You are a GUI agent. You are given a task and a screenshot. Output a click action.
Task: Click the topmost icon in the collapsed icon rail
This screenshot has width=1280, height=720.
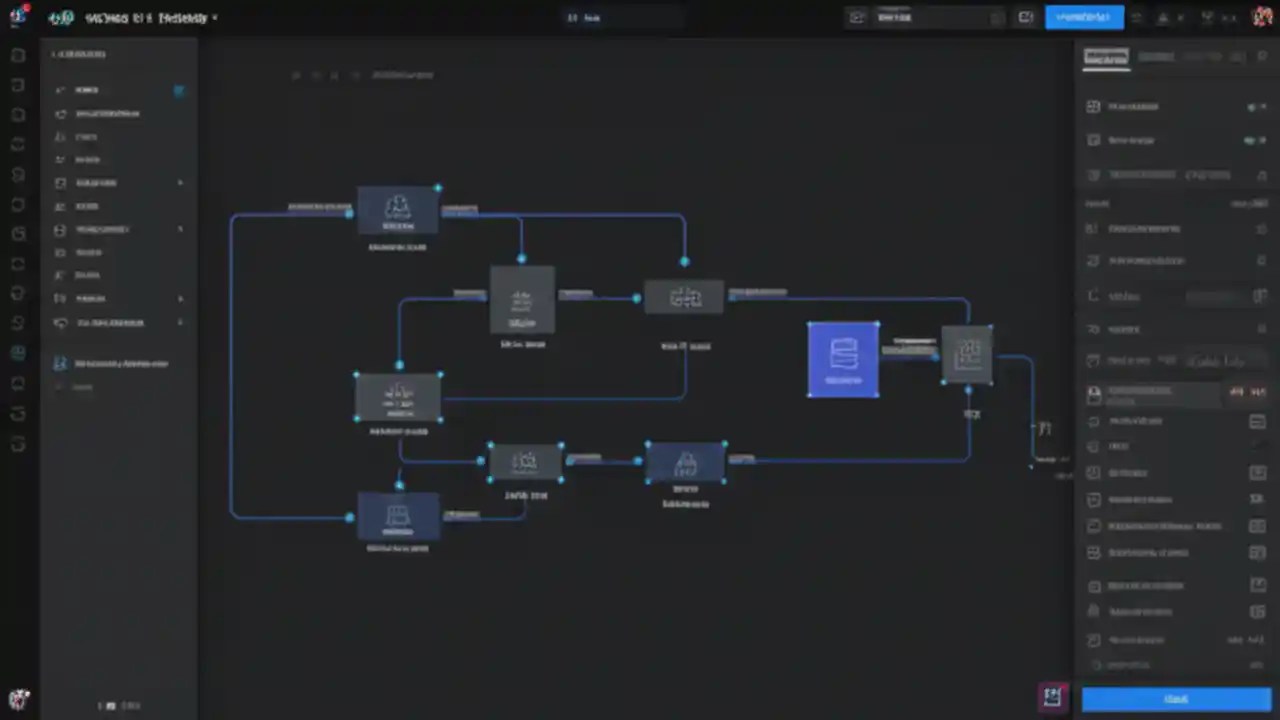pyautogui.click(x=17, y=55)
